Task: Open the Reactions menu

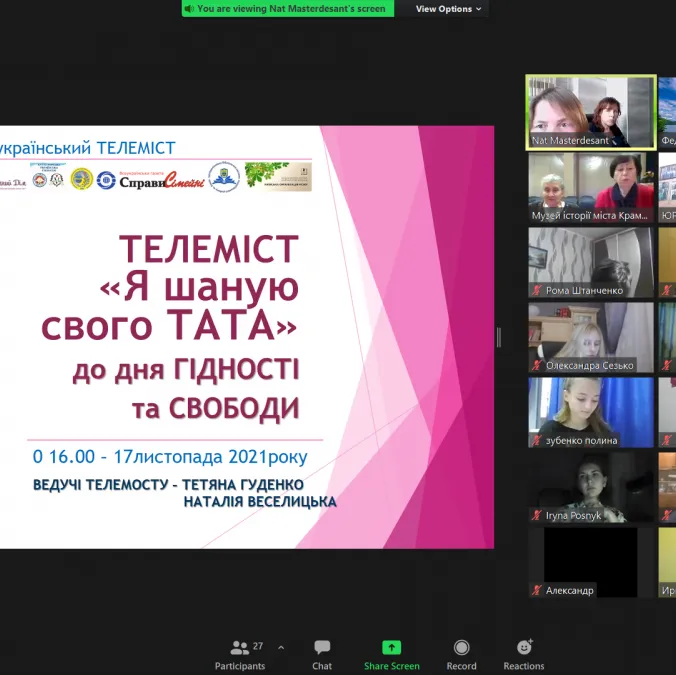Action: tap(524, 655)
